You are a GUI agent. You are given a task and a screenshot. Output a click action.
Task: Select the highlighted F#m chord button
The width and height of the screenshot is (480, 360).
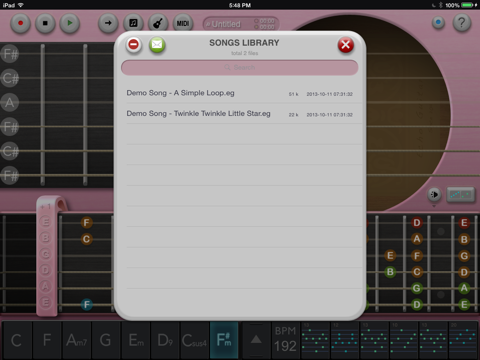(x=224, y=340)
